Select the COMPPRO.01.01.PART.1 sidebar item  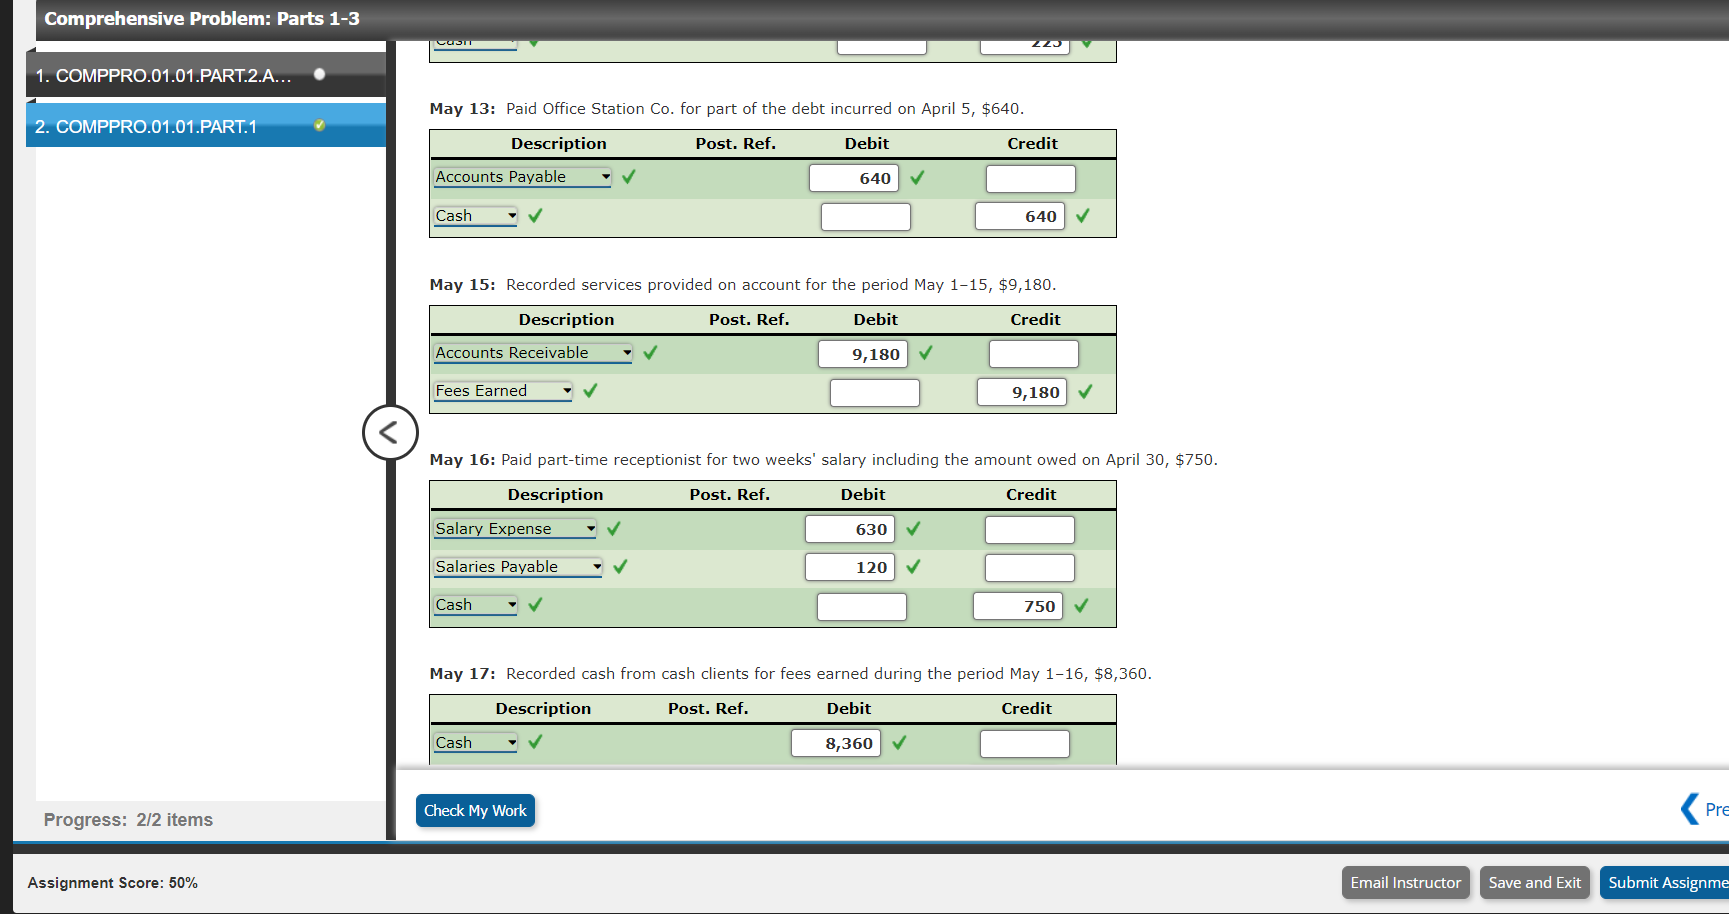[x=147, y=127]
